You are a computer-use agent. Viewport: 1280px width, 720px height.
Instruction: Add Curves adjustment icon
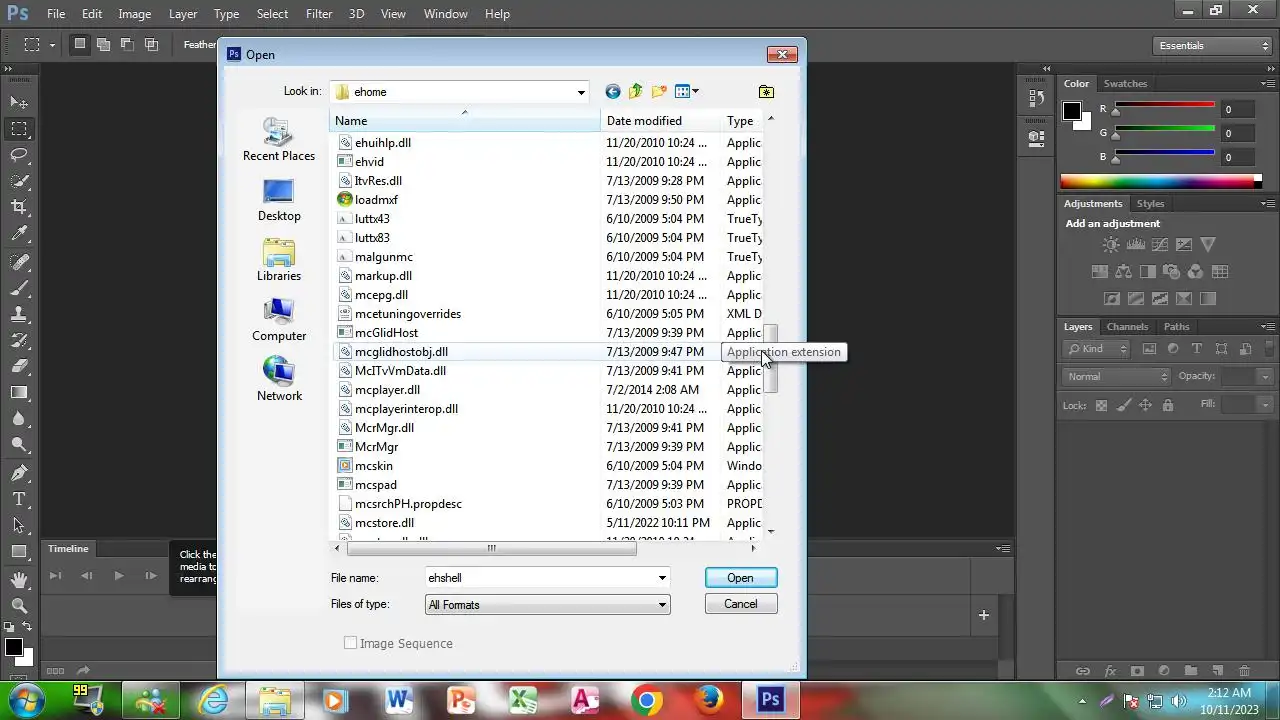click(x=1159, y=245)
